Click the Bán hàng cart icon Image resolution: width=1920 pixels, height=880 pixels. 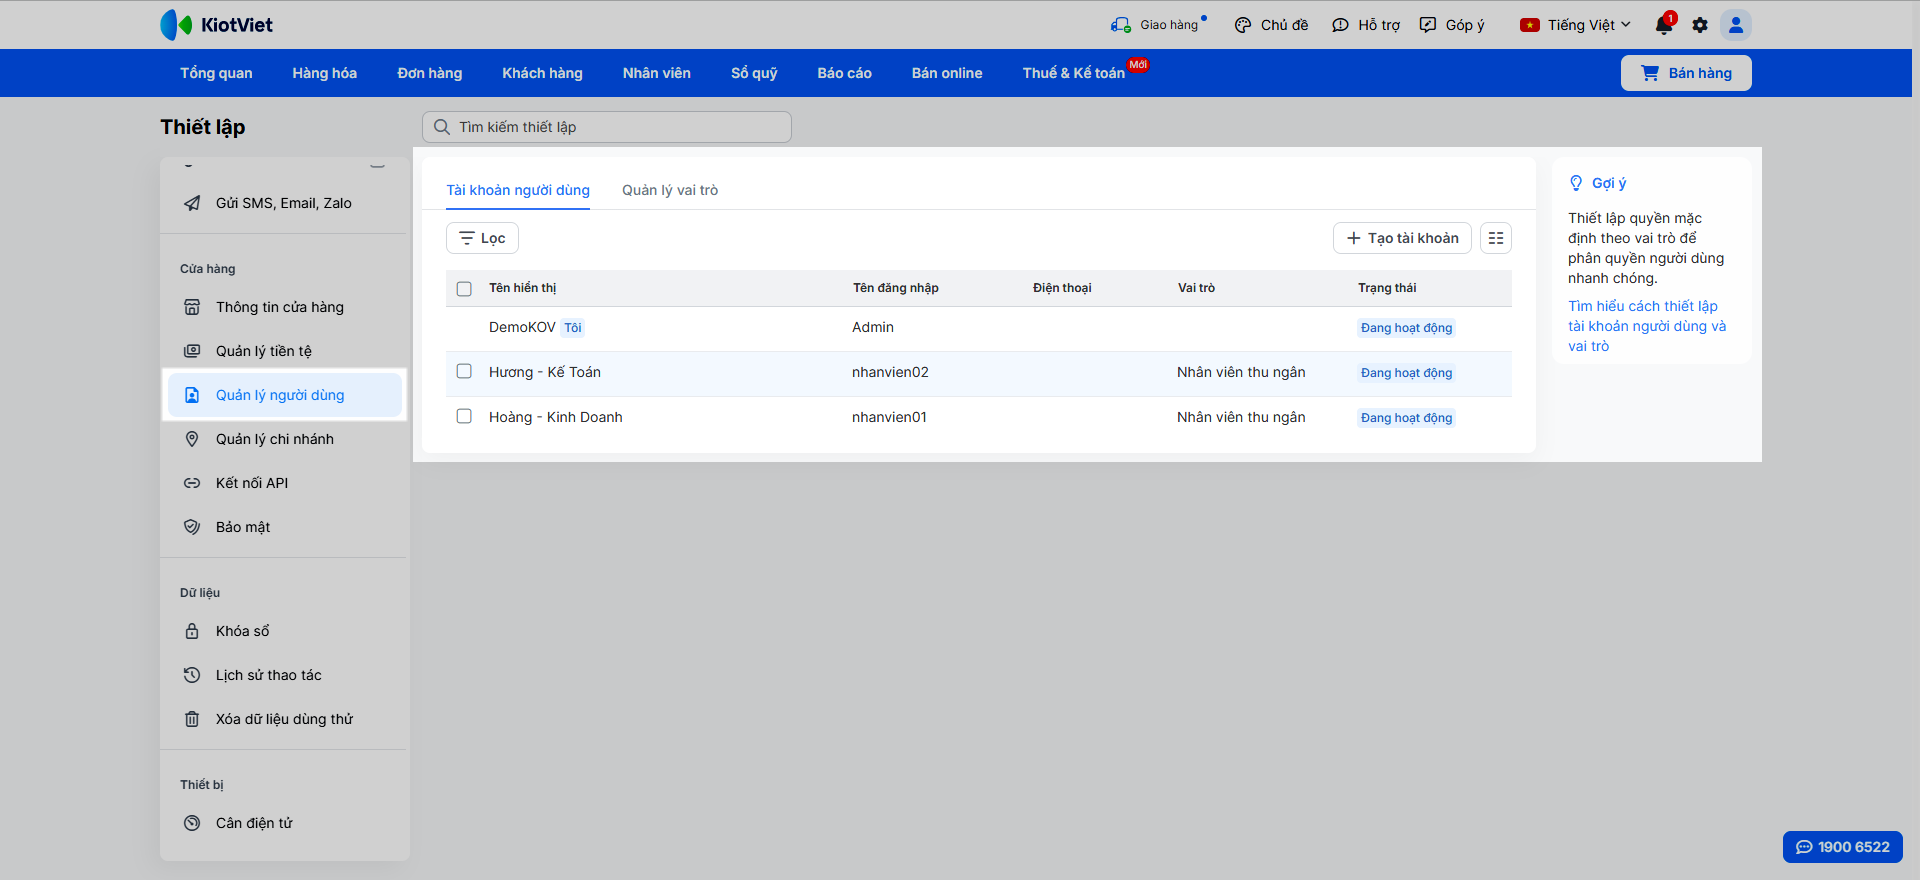click(1650, 73)
